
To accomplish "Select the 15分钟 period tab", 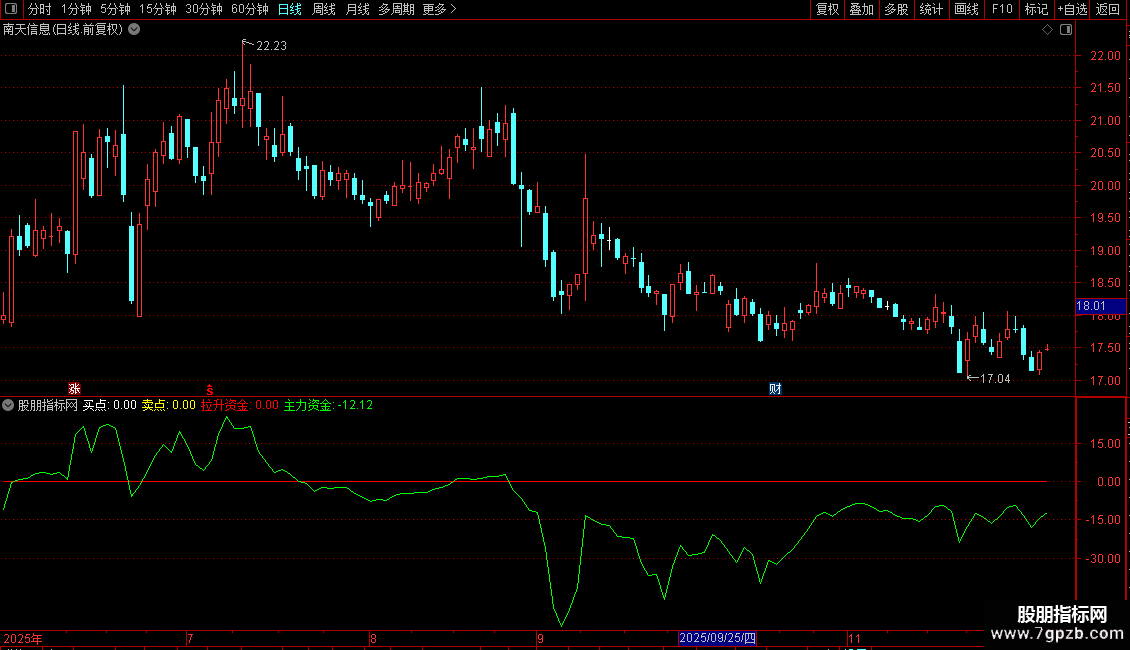I will 158,9.
